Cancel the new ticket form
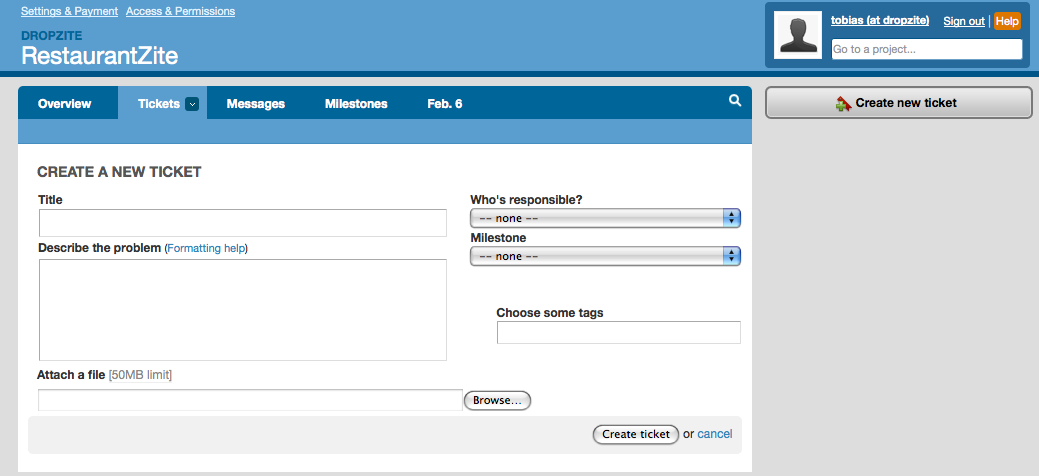 [x=715, y=434]
